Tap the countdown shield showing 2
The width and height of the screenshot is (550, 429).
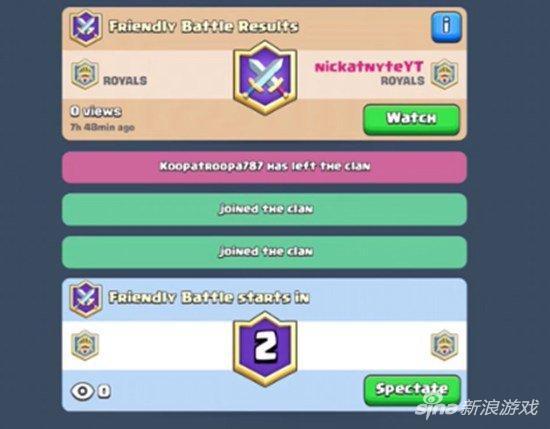click(266, 349)
